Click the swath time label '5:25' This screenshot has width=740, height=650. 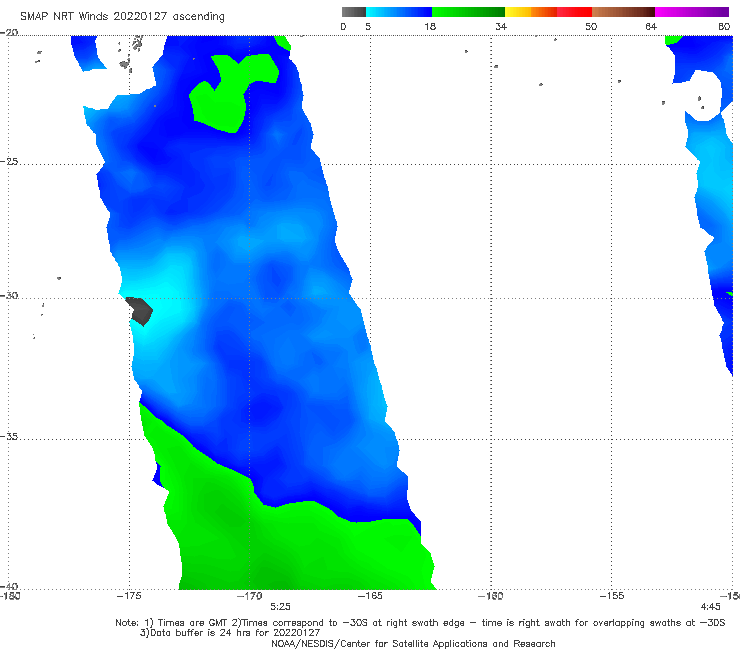coord(280,607)
